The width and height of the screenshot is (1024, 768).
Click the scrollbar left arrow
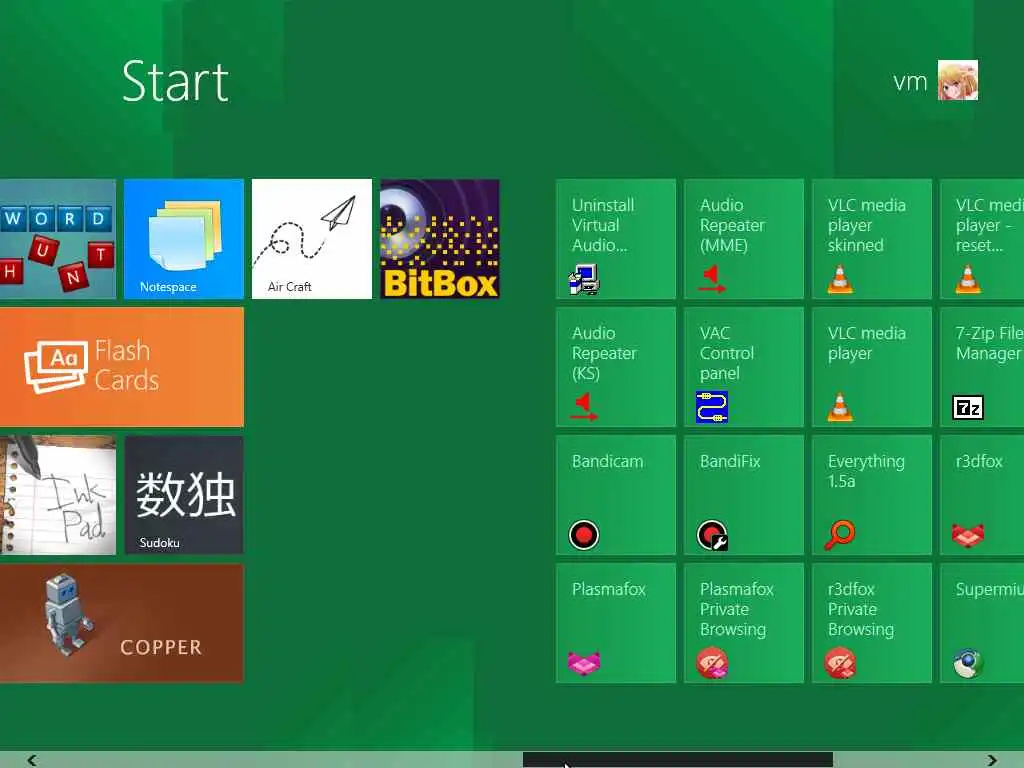pos(31,760)
